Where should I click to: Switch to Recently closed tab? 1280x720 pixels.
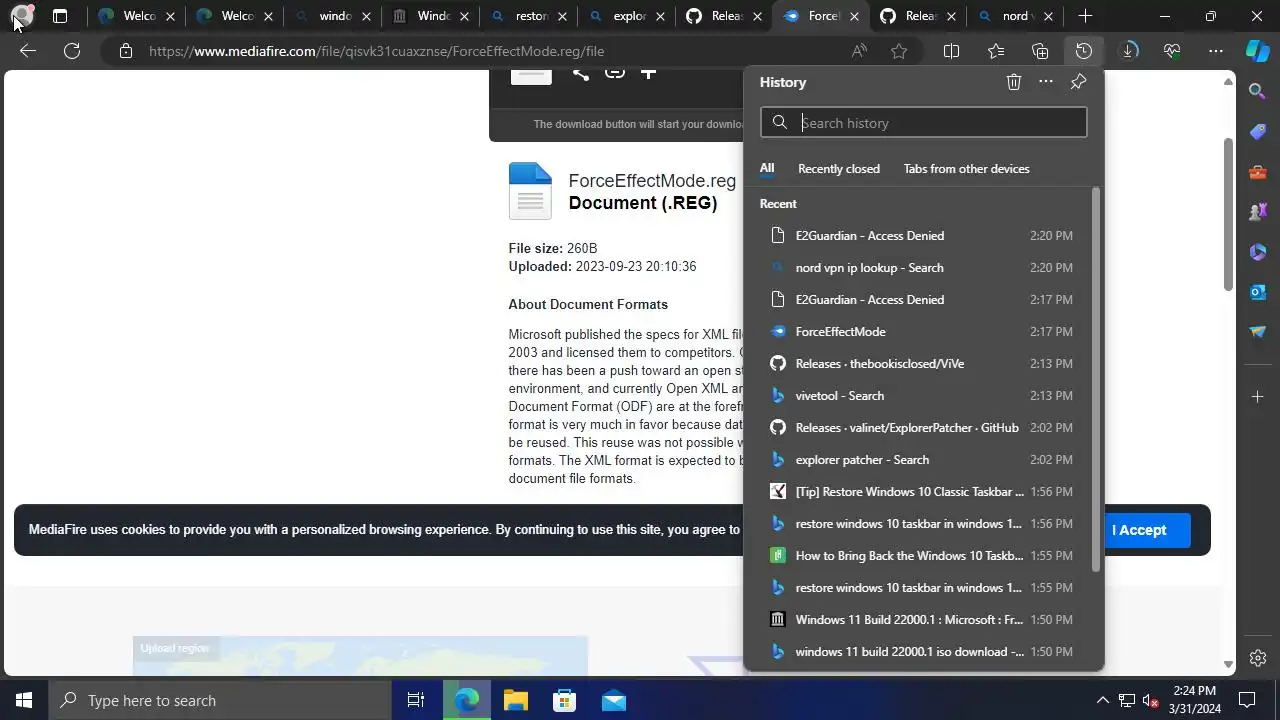coord(839,169)
